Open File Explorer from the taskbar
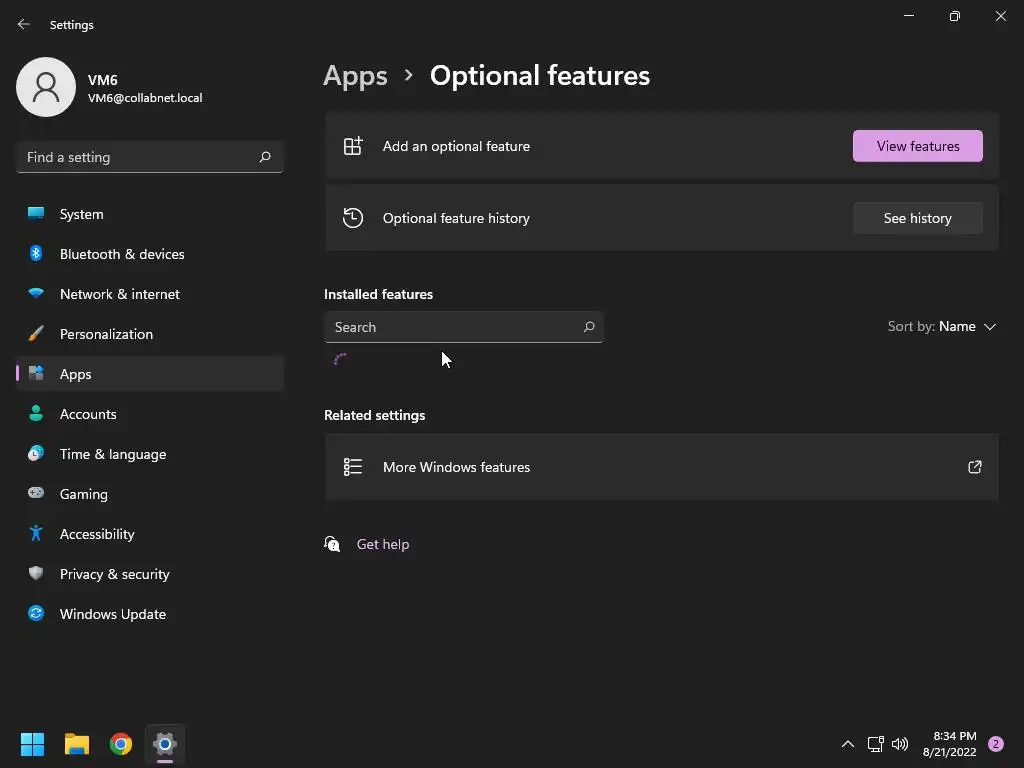 click(x=77, y=744)
